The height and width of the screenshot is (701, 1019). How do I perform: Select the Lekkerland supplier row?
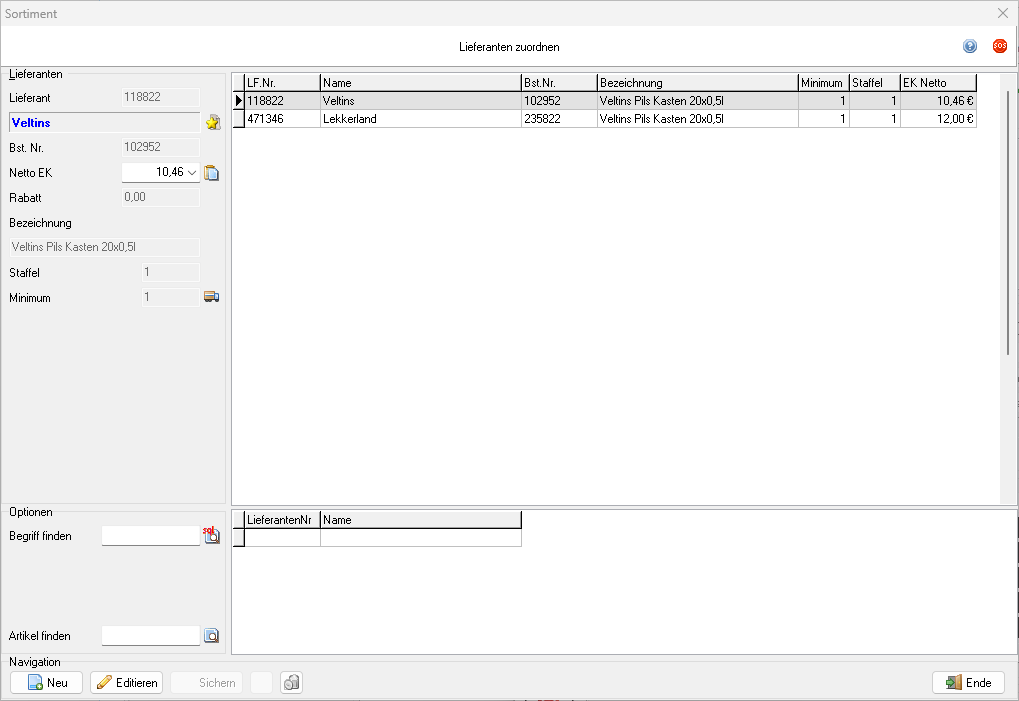click(x=420, y=119)
